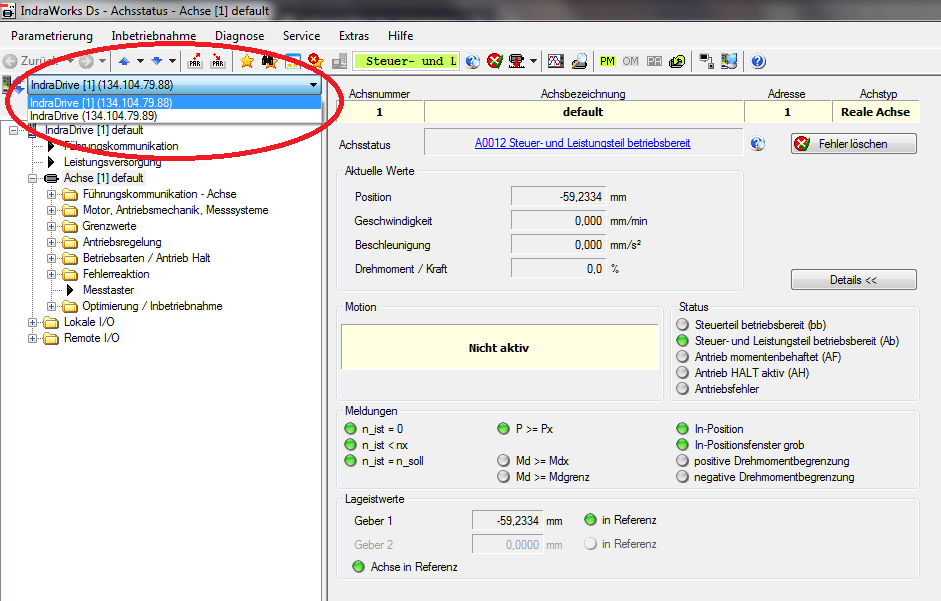The width and height of the screenshot is (941, 601).
Task: Open dropdown arrow next to blue down arrow
Action: [172, 61]
